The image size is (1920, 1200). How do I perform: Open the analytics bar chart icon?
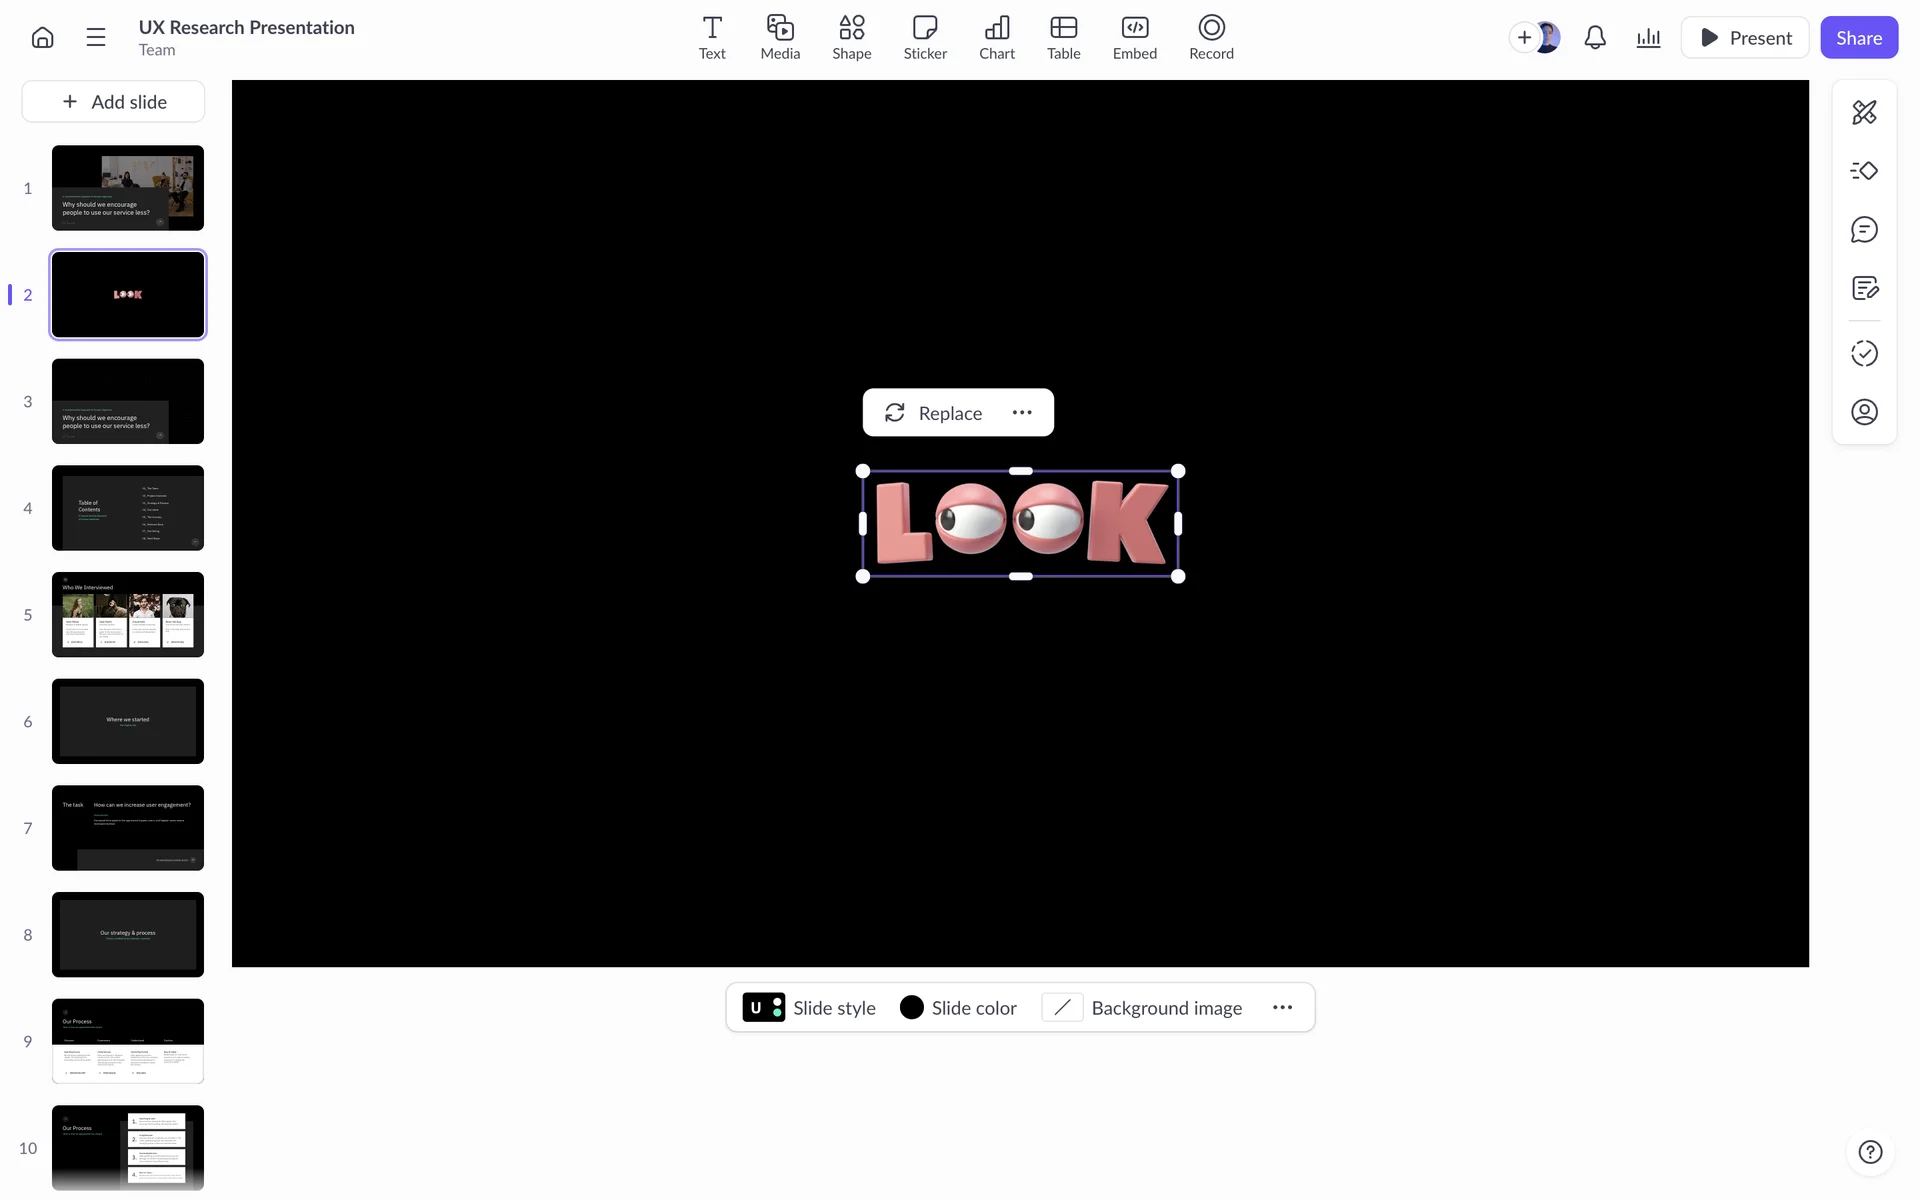[1648, 38]
